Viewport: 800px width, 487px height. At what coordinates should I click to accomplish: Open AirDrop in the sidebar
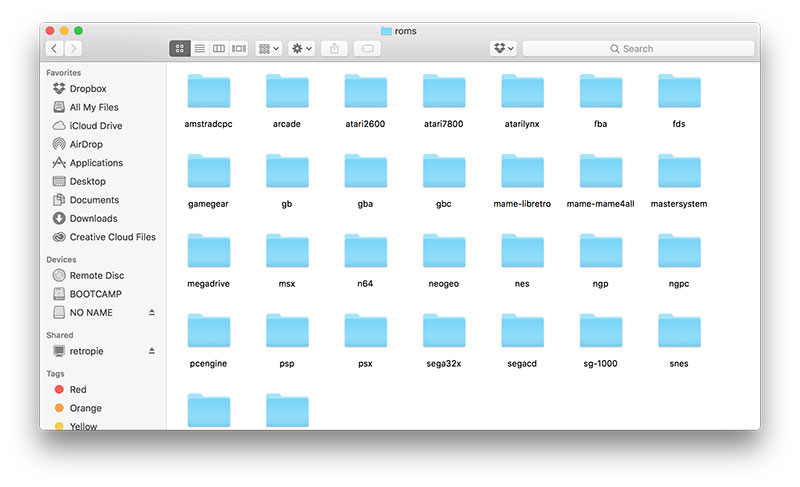pyautogui.click(x=85, y=144)
